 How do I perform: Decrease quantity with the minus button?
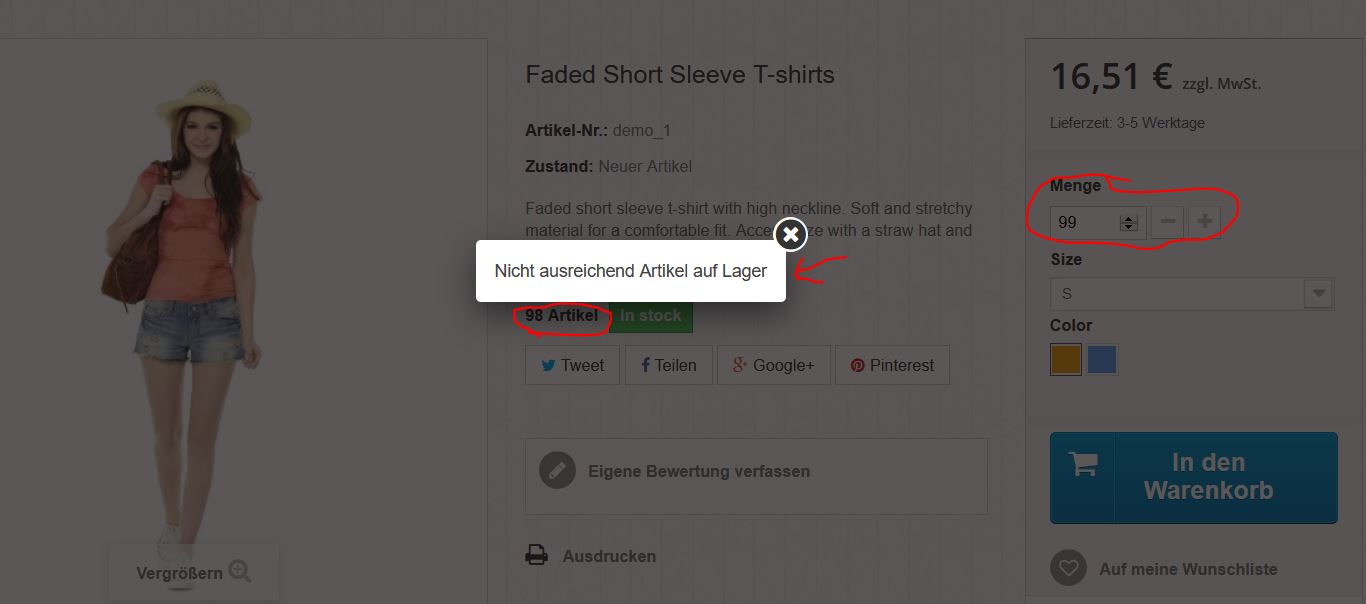(x=1167, y=221)
